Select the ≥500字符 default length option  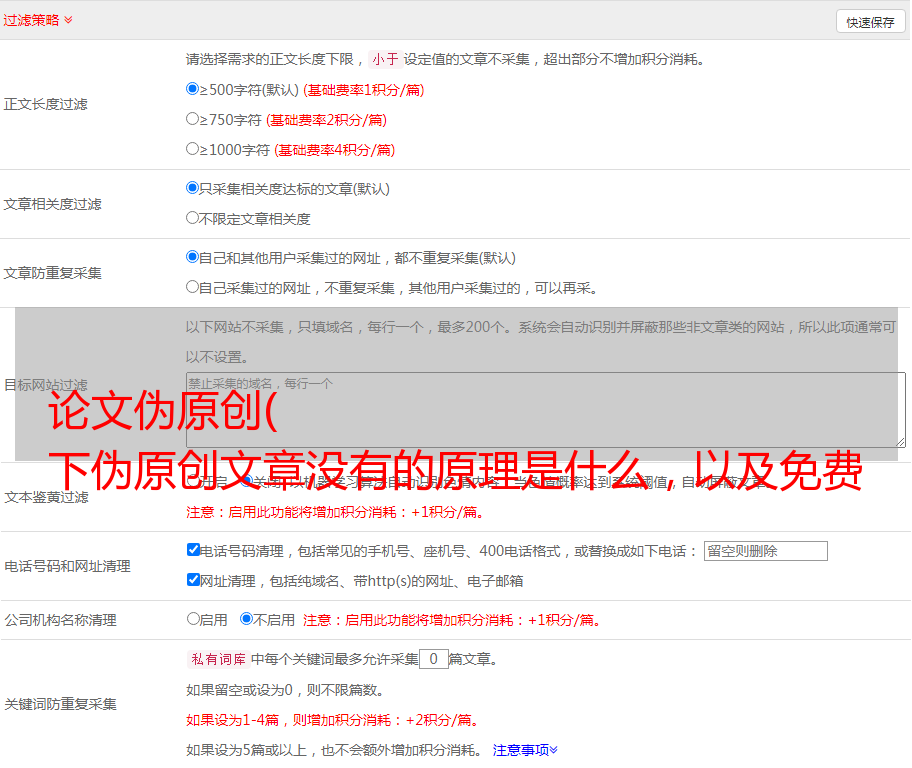(x=193, y=89)
